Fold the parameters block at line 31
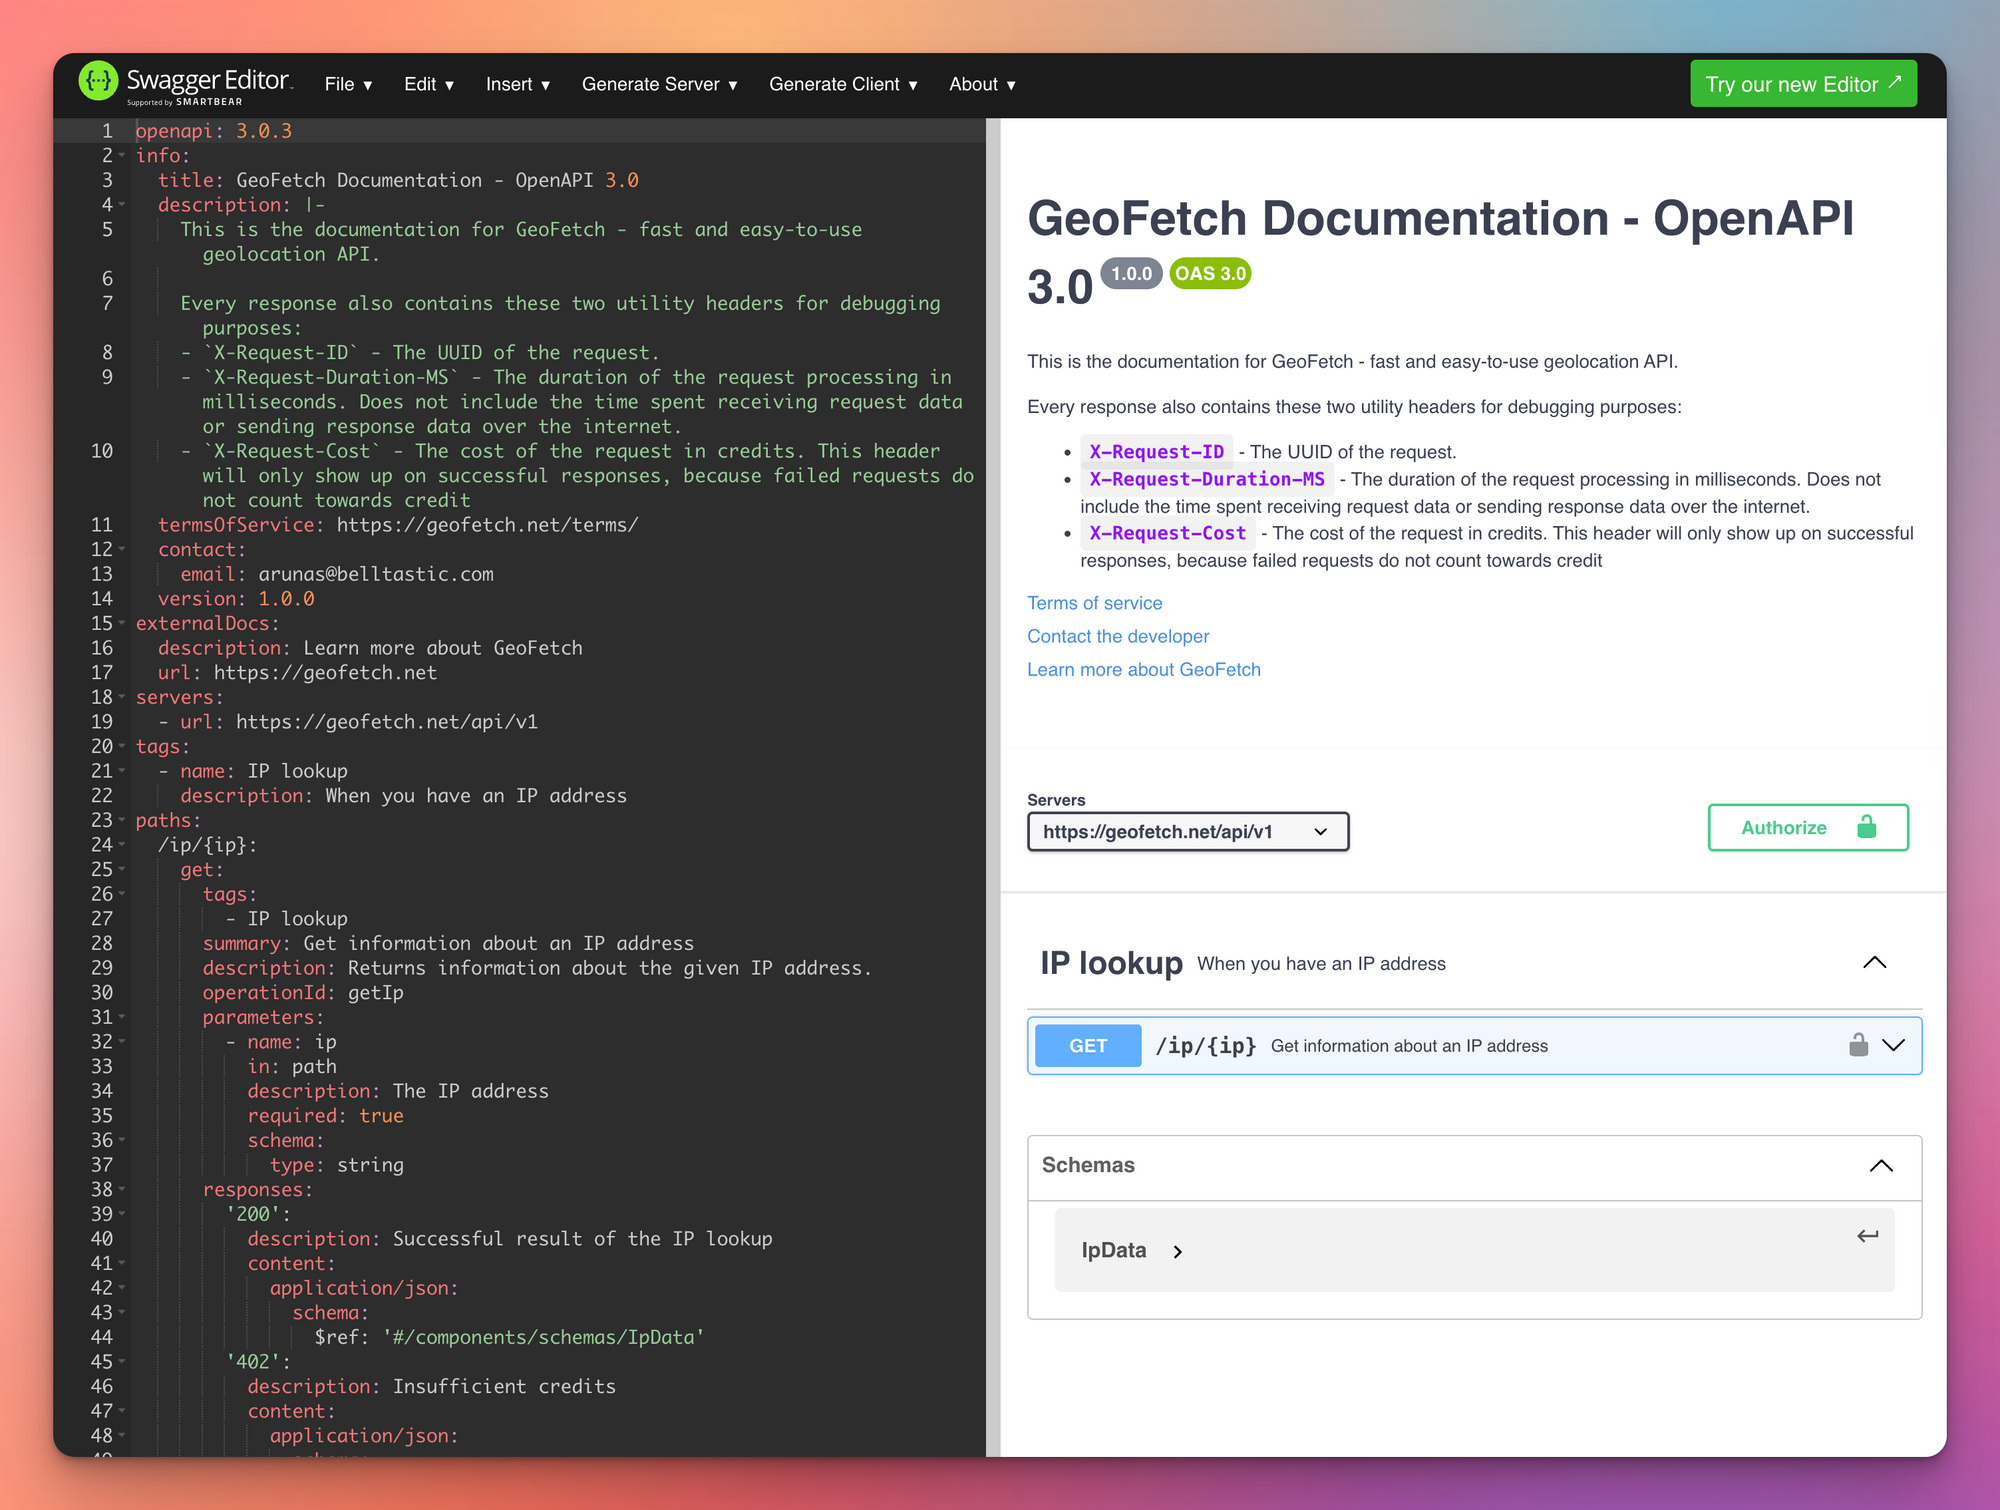The width and height of the screenshot is (2000, 1510). pos(122,1018)
